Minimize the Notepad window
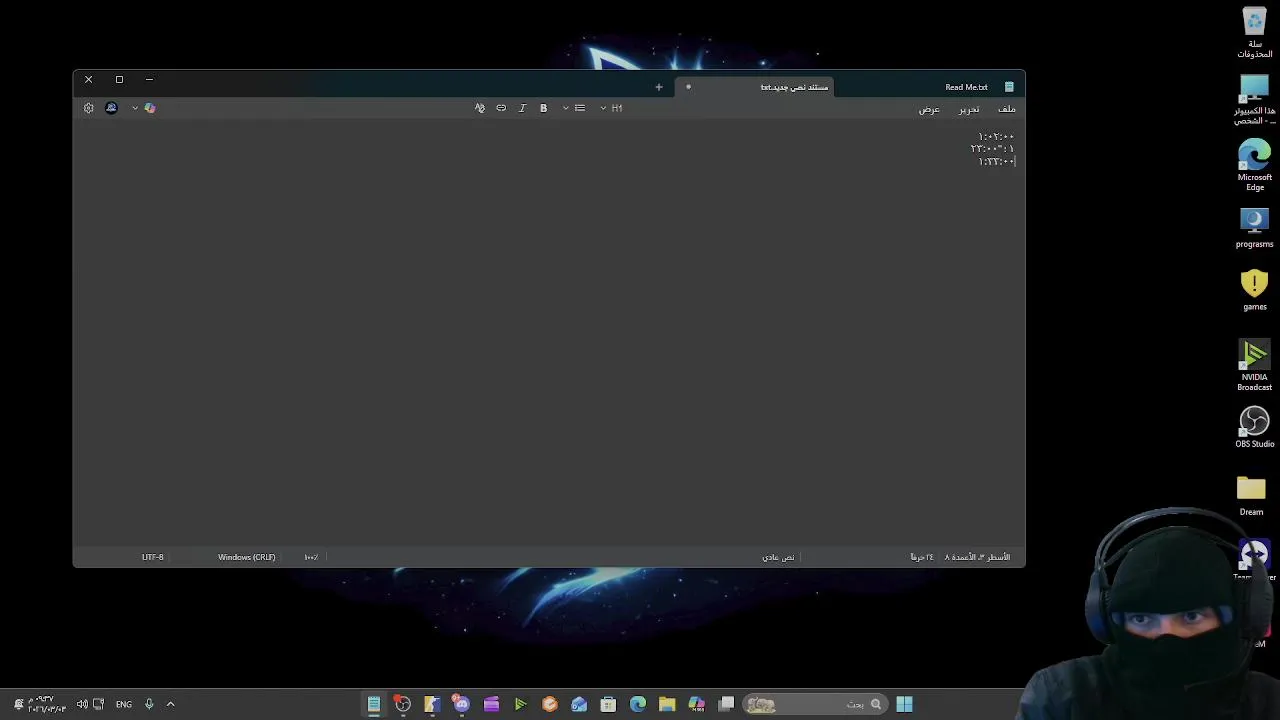The image size is (1280, 720). (x=149, y=79)
